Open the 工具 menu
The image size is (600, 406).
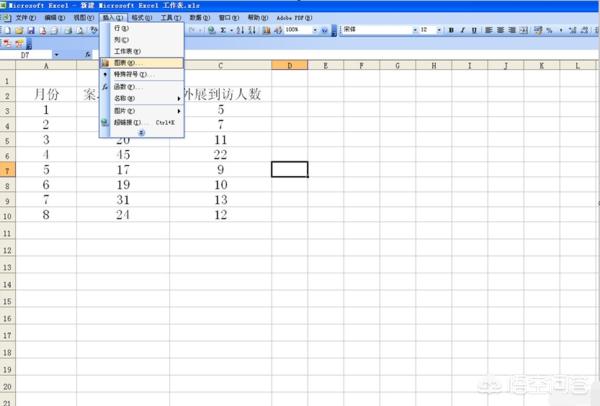171,18
